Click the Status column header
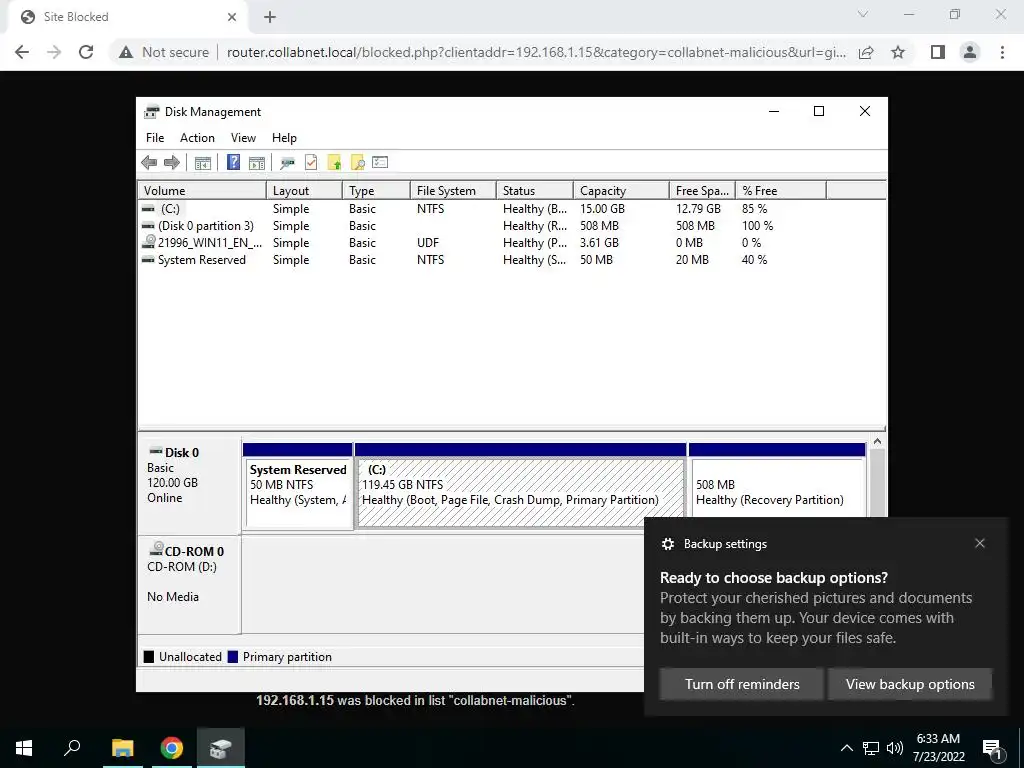This screenshot has width=1024, height=768. coord(535,191)
